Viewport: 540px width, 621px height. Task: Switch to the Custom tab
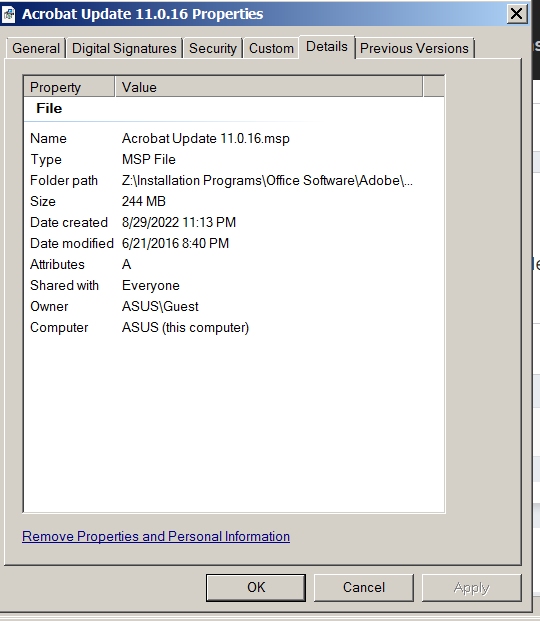[x=271, y=48]
